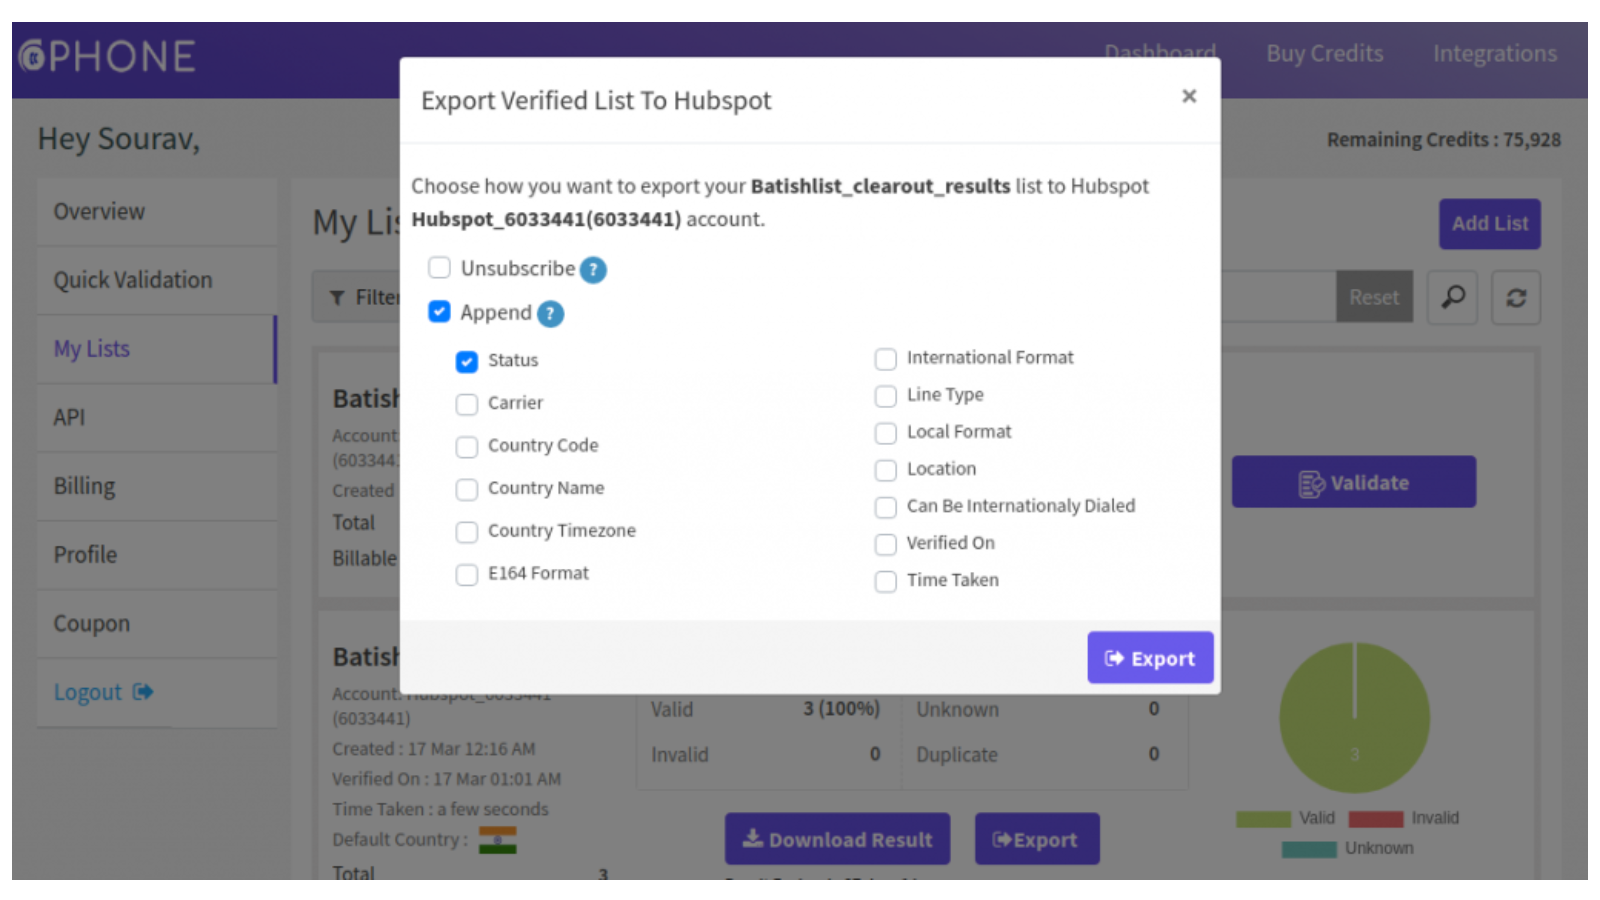
Task: Select the Verified On checkbox
Action: [885, 544]
